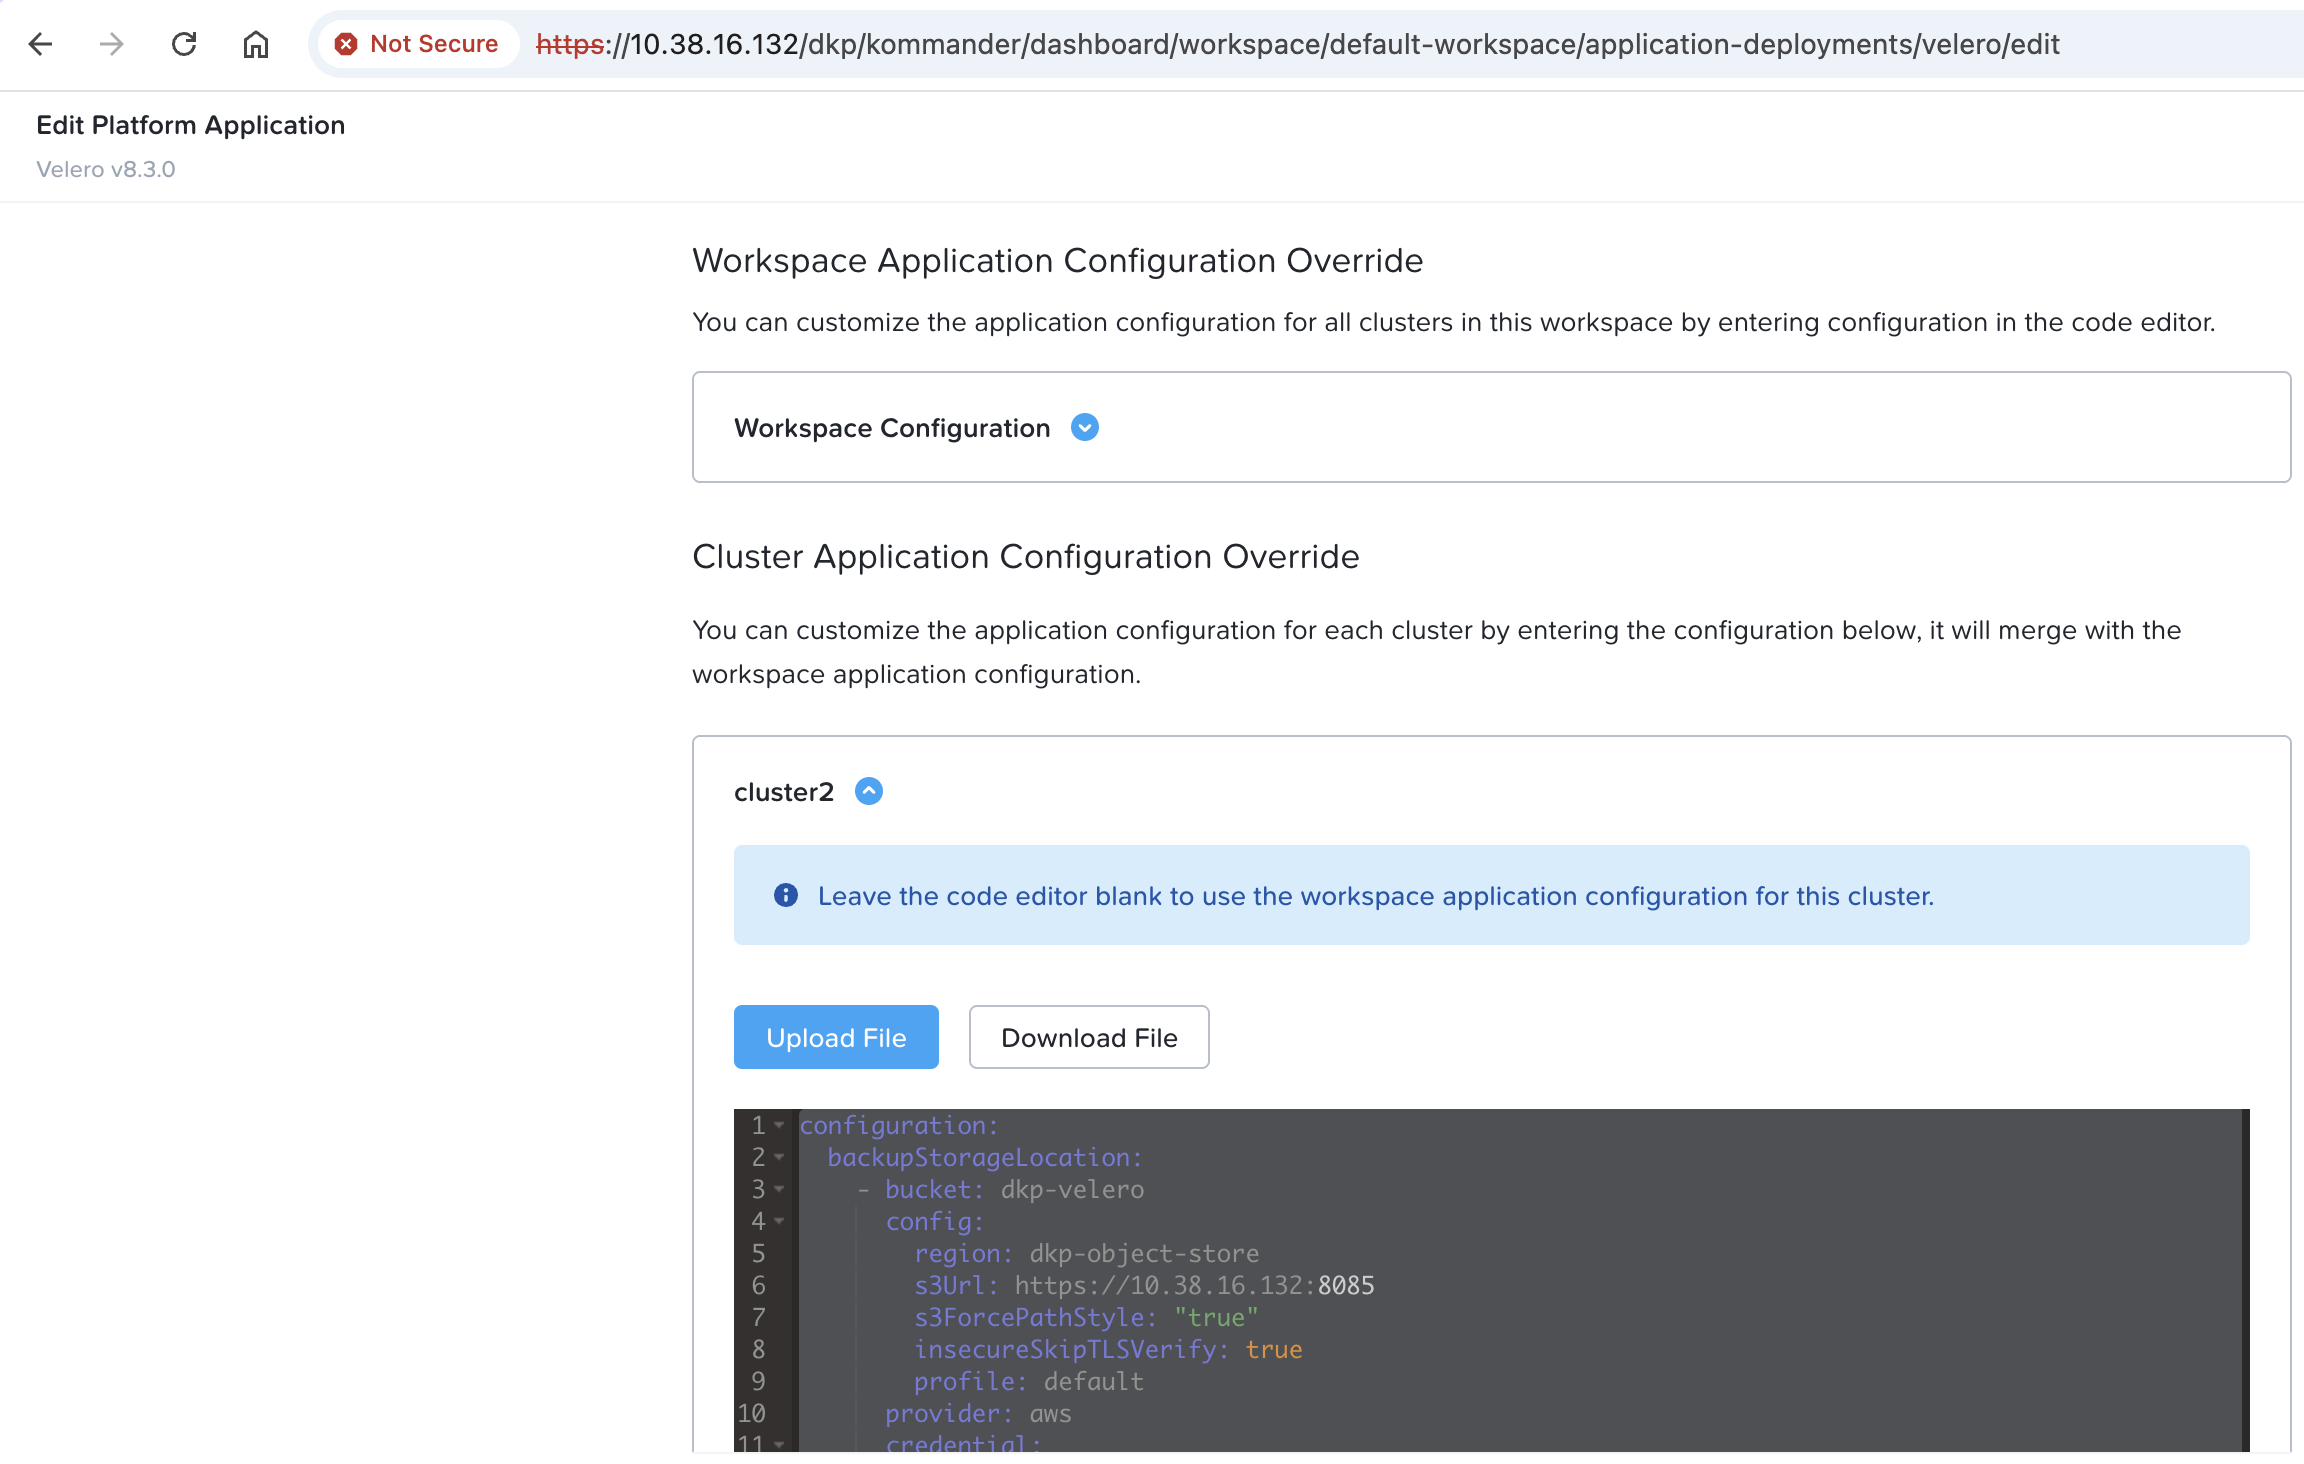Click the Workspace Configuration label
The width and height of the screenshot is (2304, 1464).
(x=892, y=427)
